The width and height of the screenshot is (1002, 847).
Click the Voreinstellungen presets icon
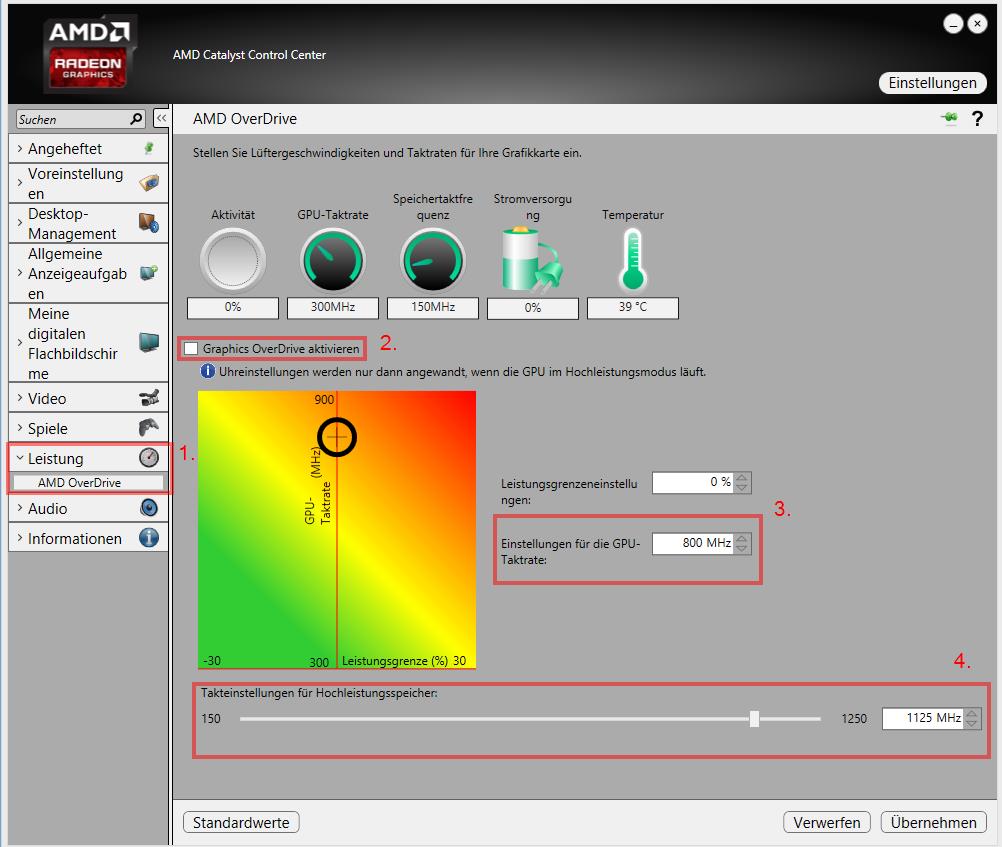[149, 183]
